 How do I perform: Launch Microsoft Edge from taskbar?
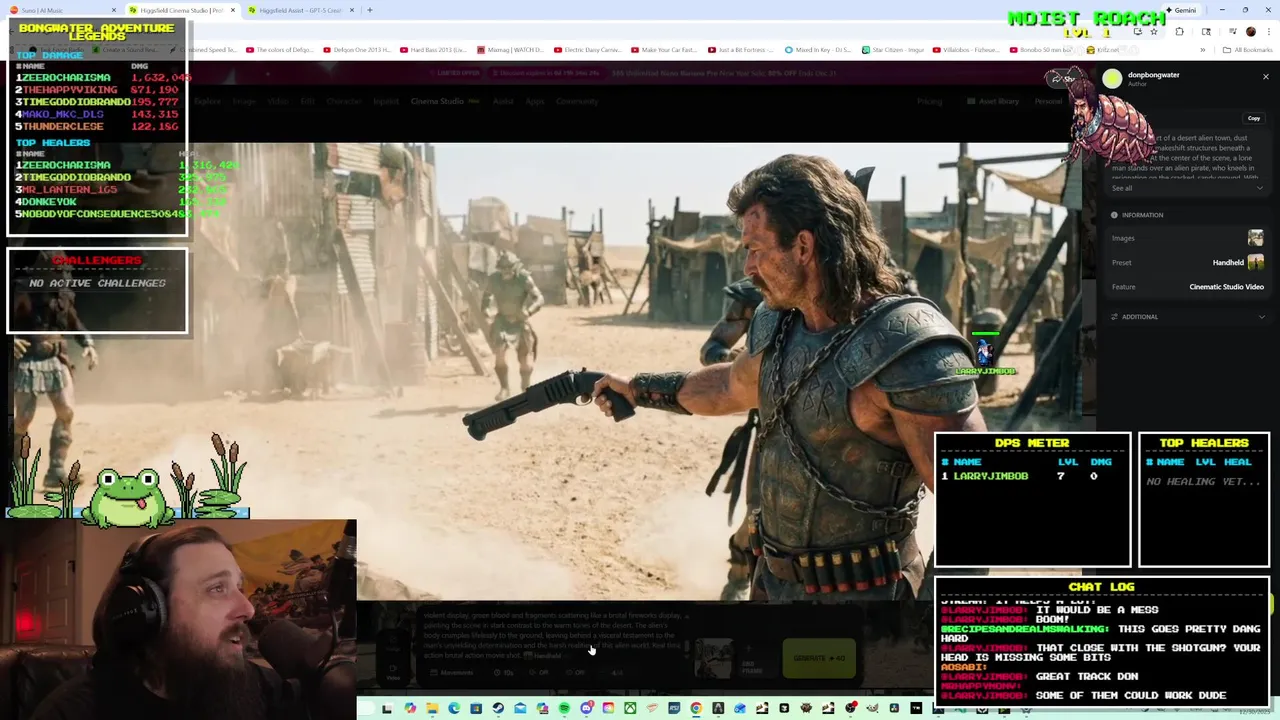454,709
